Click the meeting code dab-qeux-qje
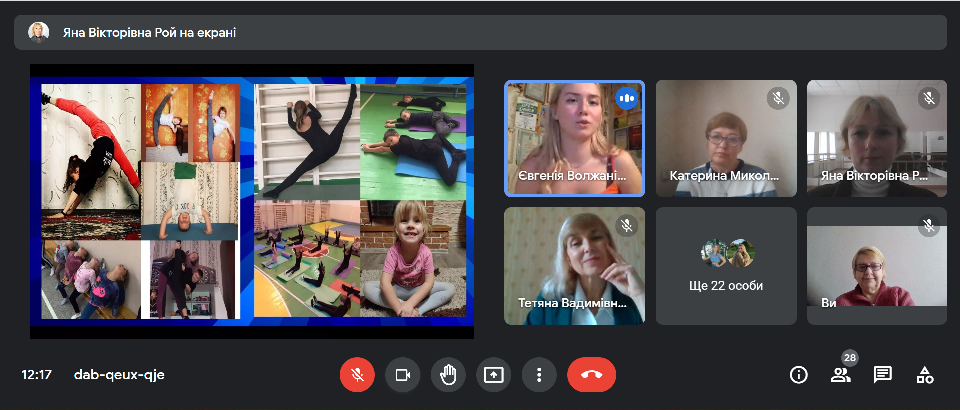Screen dimensions: 960x410 click(x=119, y=375)
